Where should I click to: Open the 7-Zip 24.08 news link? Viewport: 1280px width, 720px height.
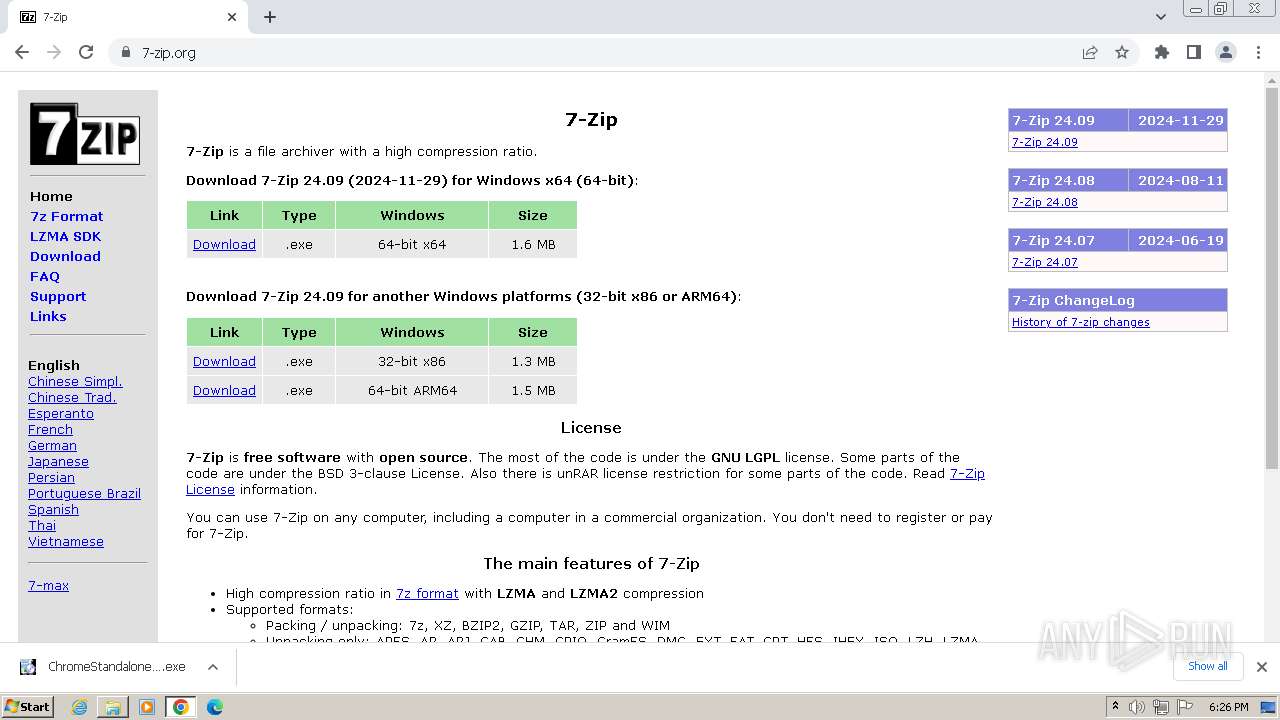1044,202
